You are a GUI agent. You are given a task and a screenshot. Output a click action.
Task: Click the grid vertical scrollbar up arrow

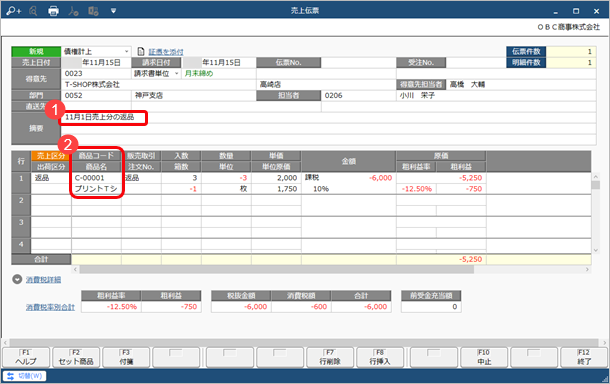(x=595, y=177)
